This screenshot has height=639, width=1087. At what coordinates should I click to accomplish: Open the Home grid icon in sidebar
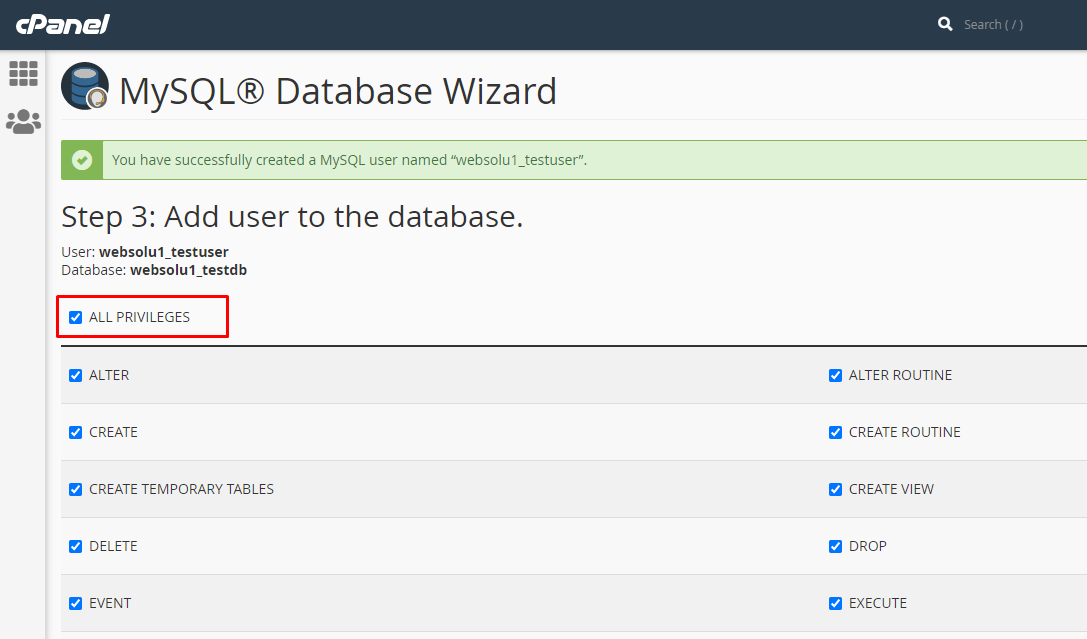pyautogui.click(x=23, y=73)
